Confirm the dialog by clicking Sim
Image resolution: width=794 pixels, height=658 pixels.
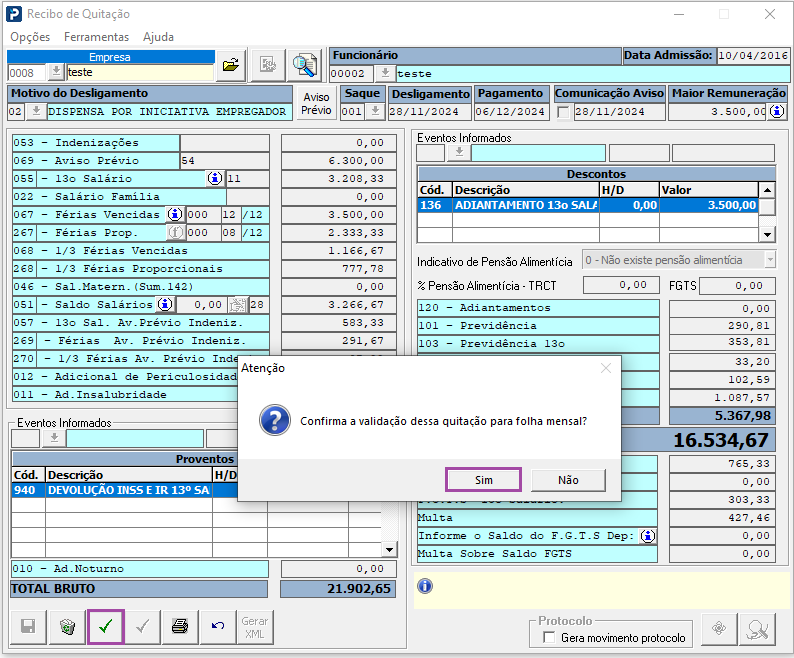coord(483,480)
